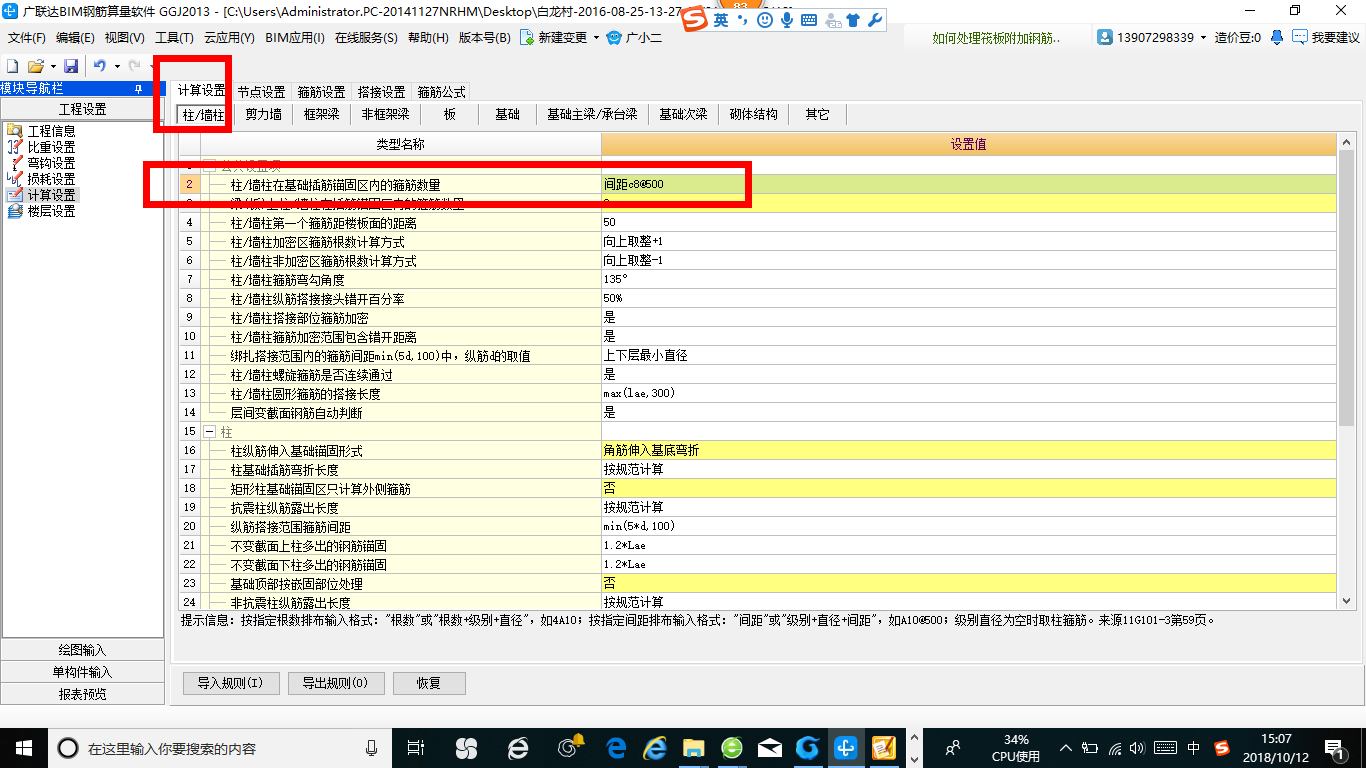
Task: Click the Sogou microphone voice input icon
Action: click(x=787, y=20)
